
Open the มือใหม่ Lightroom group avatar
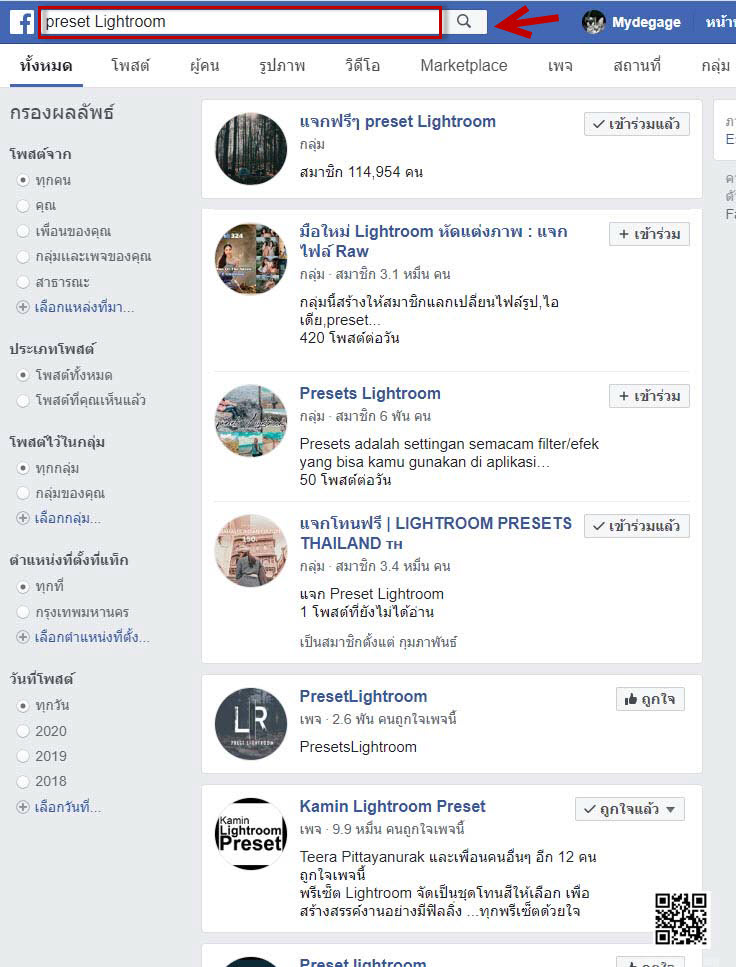(x=251, y=258)
